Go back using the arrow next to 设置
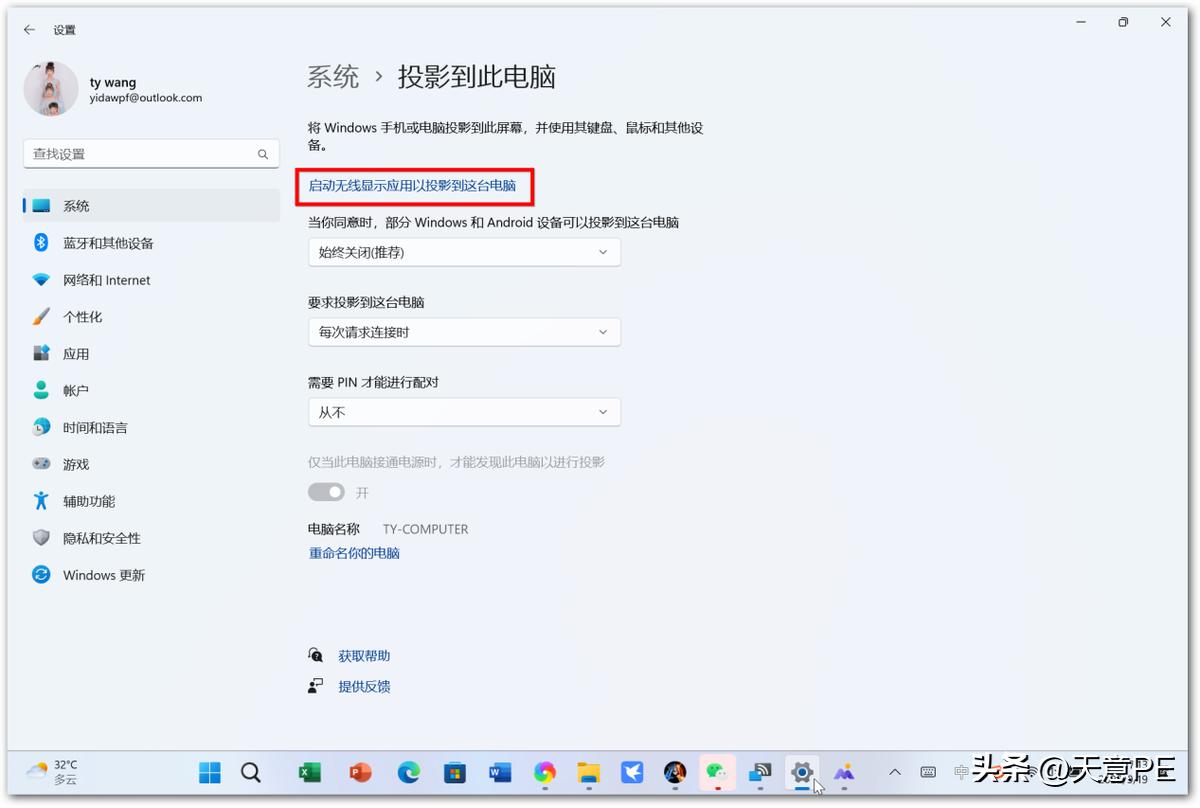 tap(28, 29)
